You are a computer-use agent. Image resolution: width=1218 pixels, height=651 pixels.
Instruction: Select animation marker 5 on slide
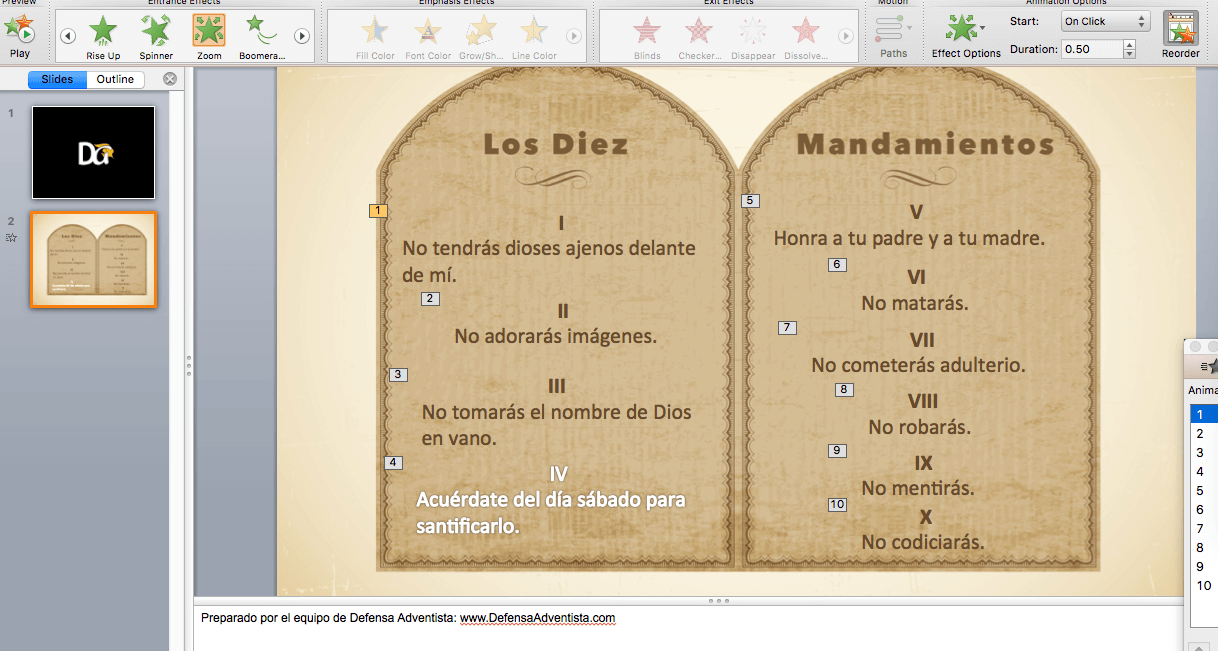click(751, 200)
